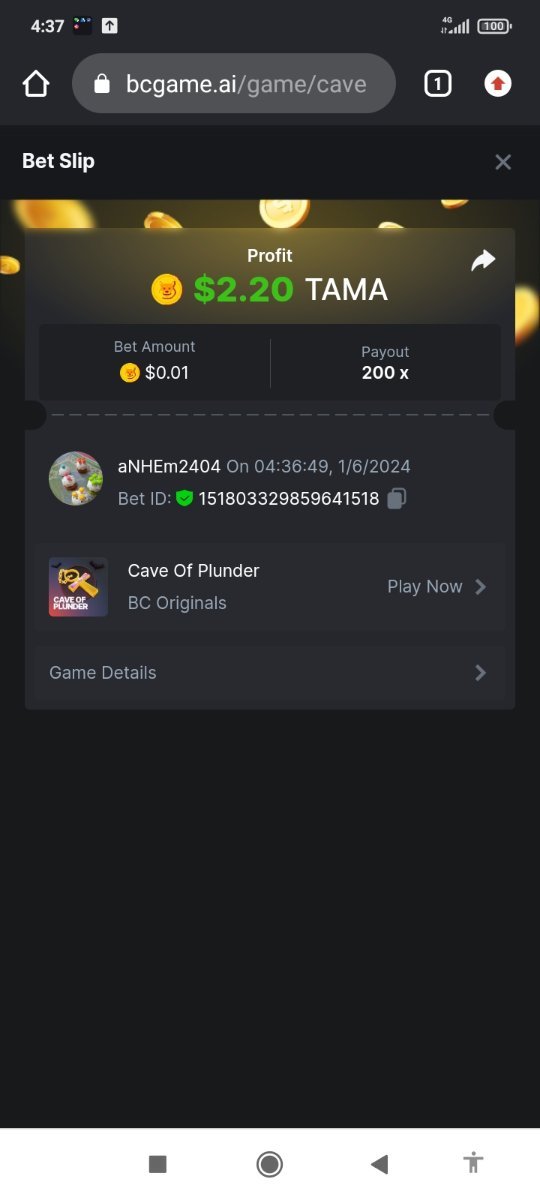Image resolution: width=540 pixels, height=1200 pixels.
Task: Tap the Android accessibility button
Action: click(474, 1163)
